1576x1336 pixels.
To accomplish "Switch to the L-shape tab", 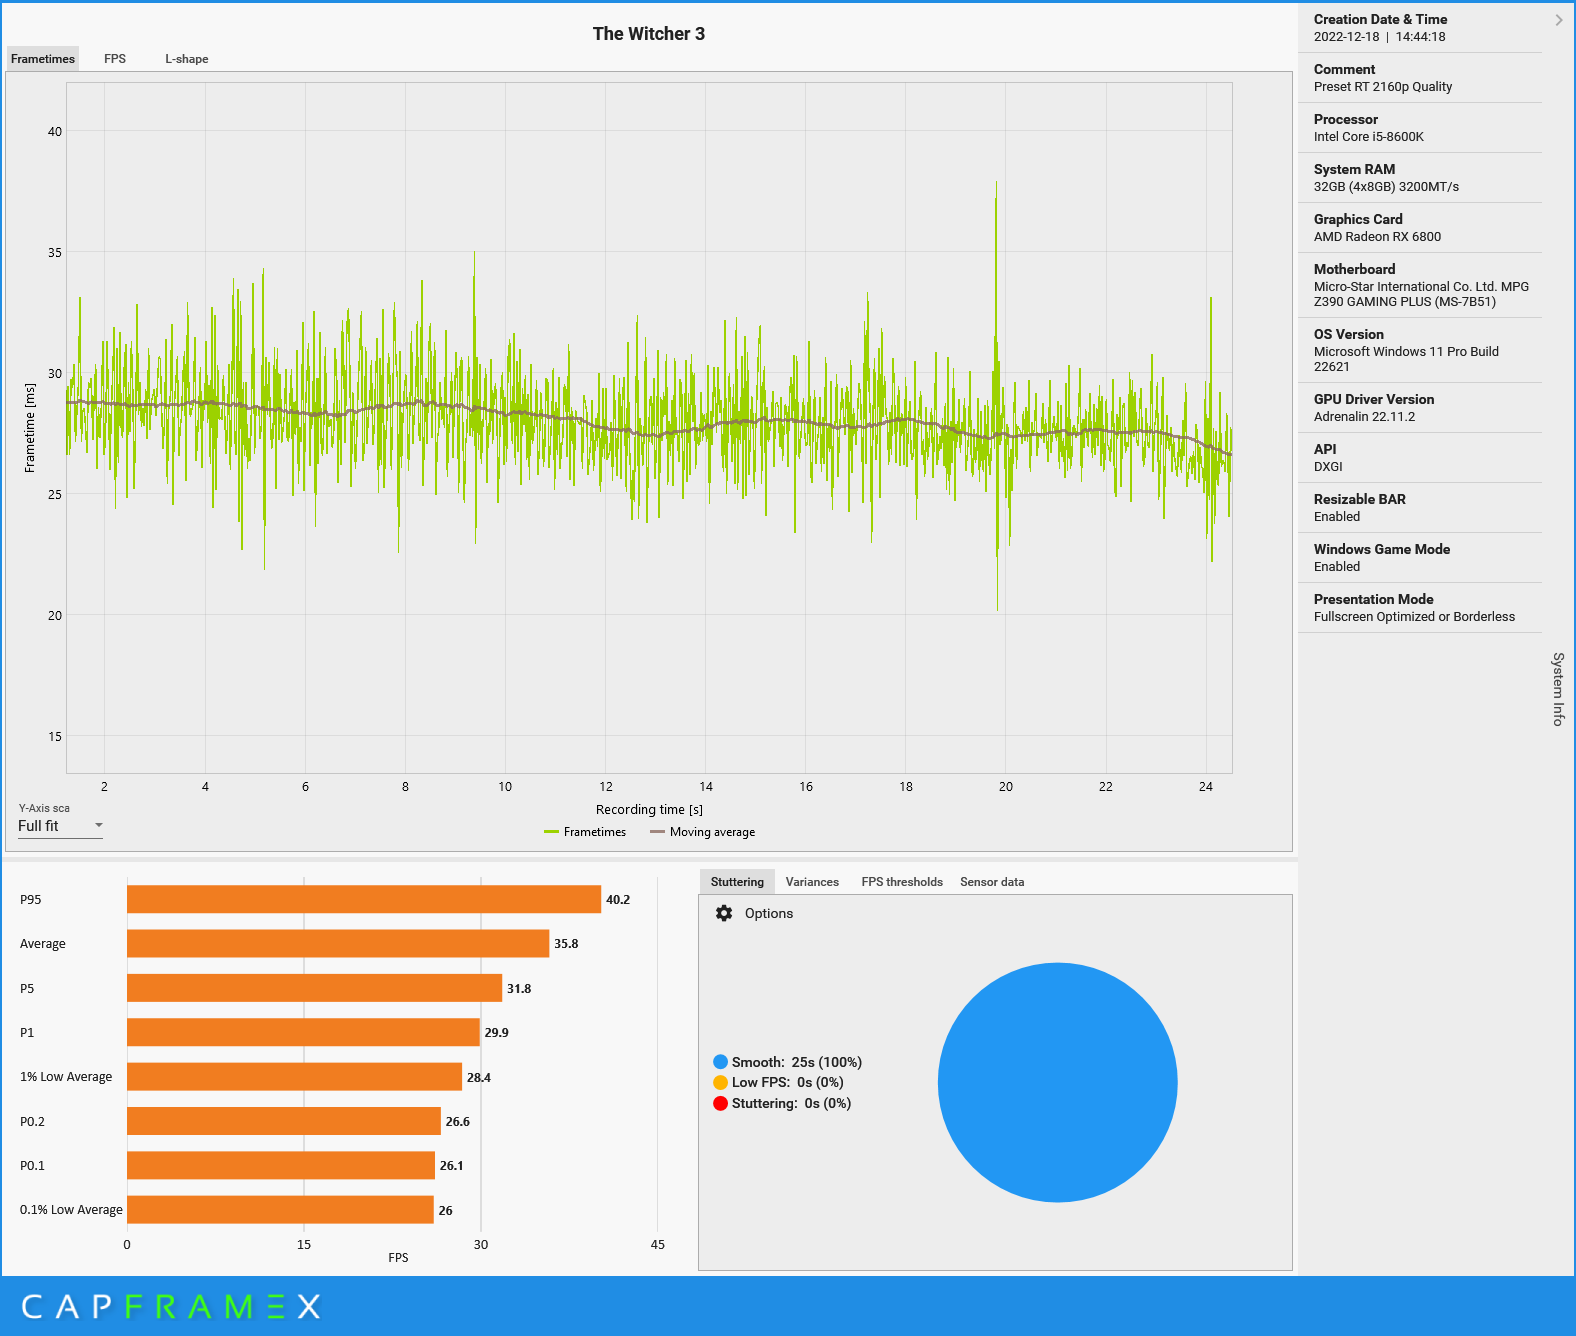I will click(187, 59).
